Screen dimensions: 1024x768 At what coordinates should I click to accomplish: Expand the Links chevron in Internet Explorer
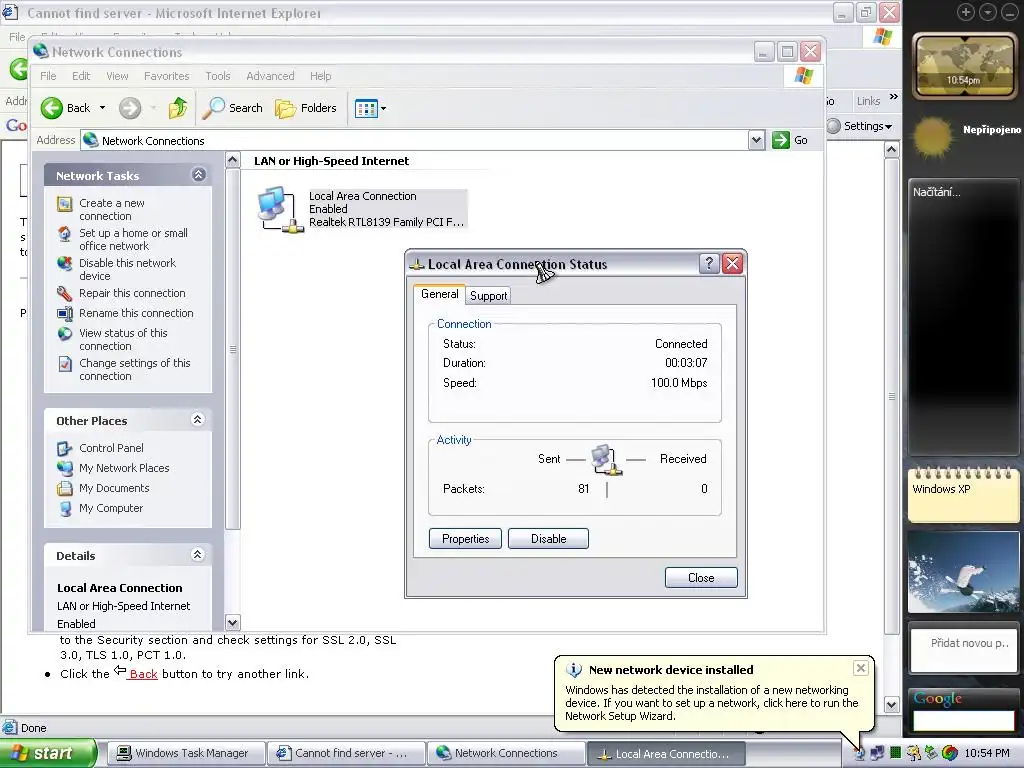tap(893, 97)
